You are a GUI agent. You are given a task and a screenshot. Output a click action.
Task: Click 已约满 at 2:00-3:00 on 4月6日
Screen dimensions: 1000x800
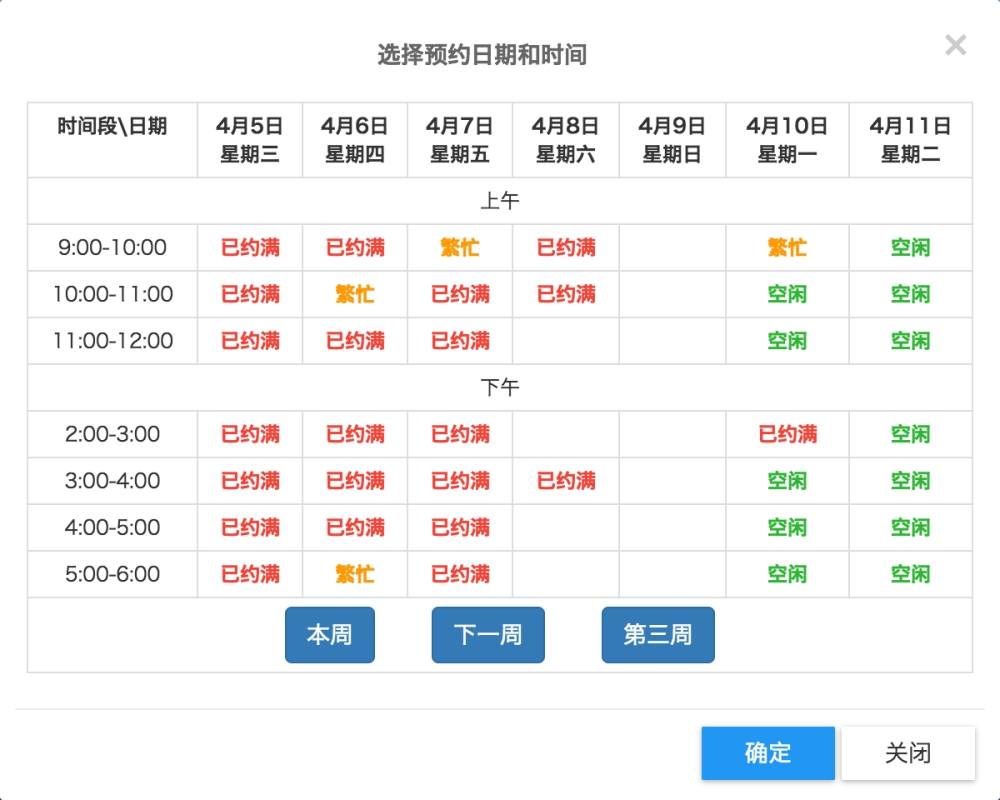pos(355,434)
